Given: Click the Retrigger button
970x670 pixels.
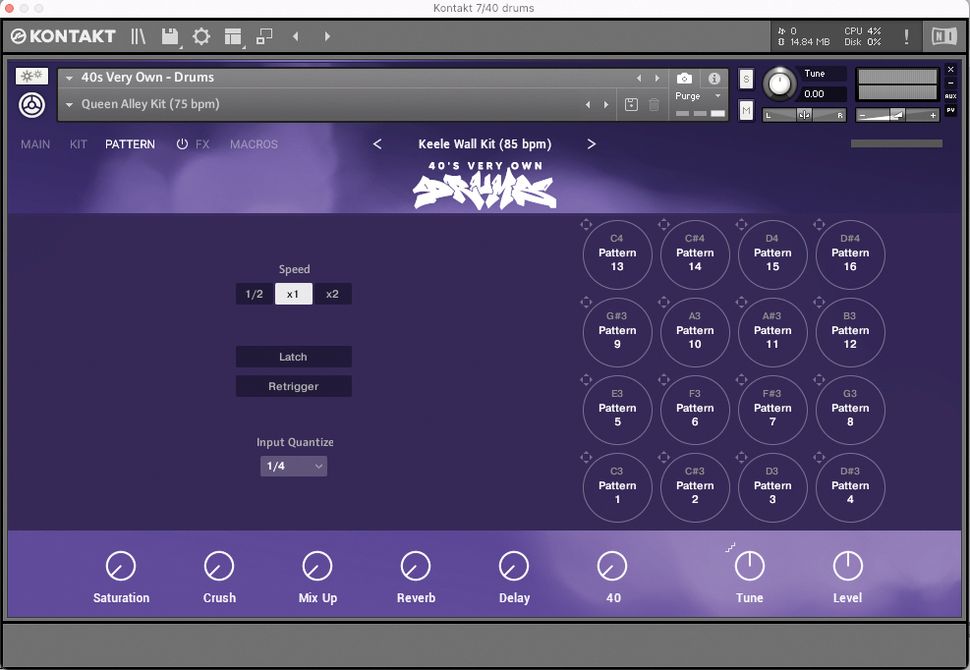Looking at the screenshot, I should (x=293, y=386).
